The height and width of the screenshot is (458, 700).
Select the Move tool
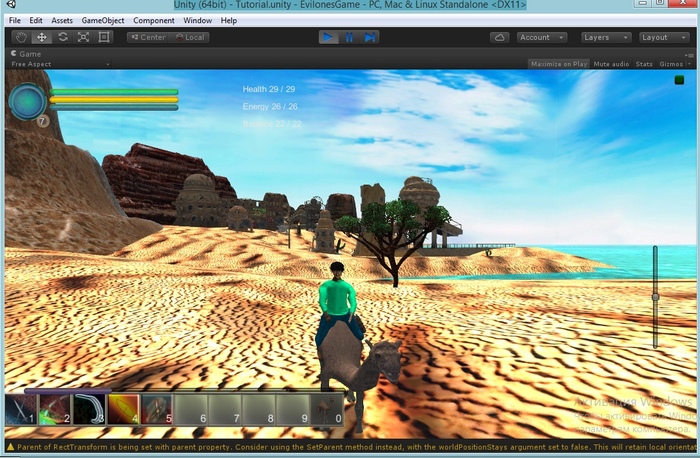tap(42, 37)
